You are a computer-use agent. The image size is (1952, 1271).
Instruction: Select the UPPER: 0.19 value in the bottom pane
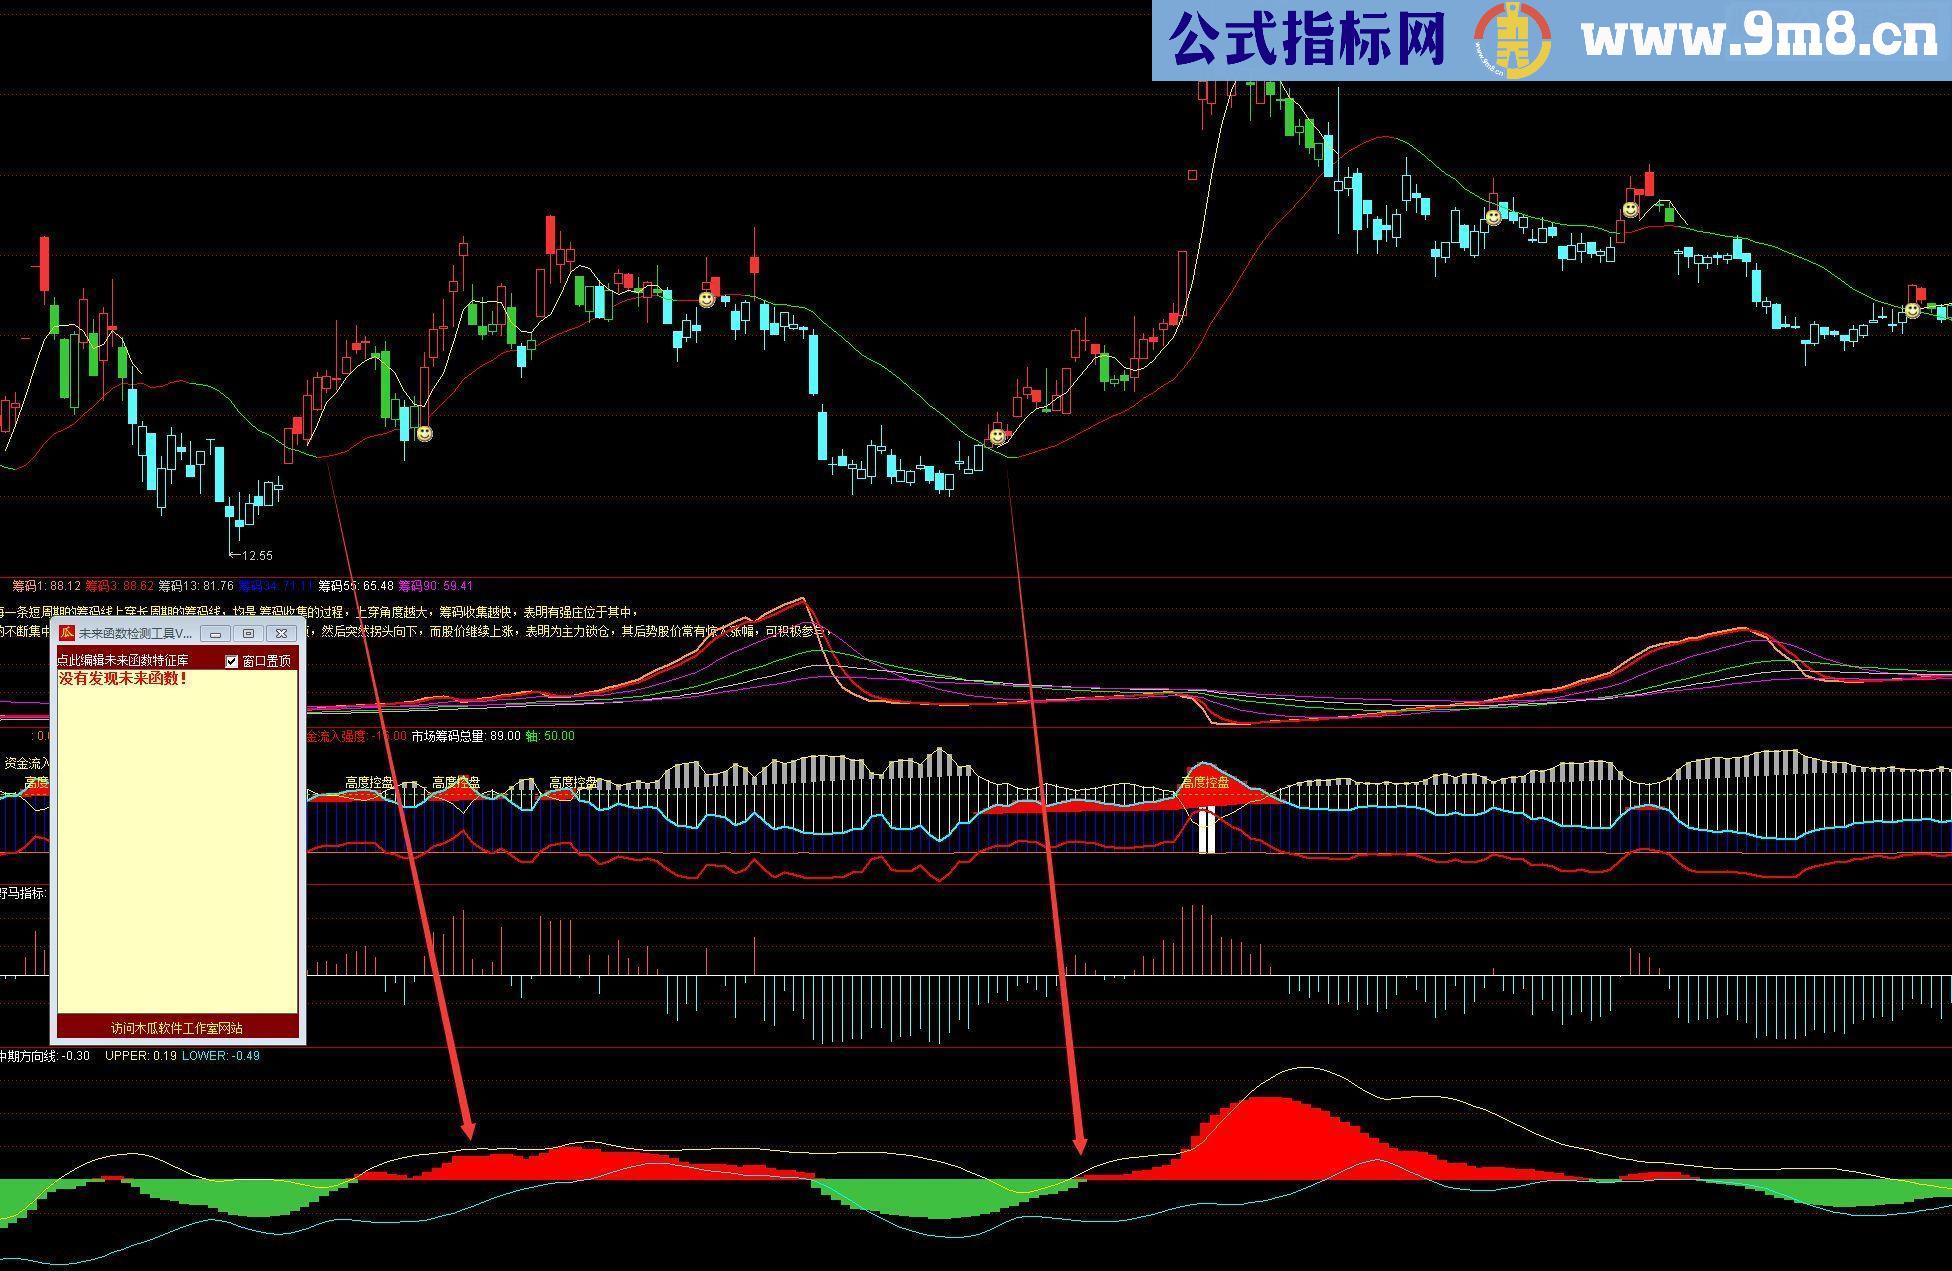click(x=140, y=1056)
